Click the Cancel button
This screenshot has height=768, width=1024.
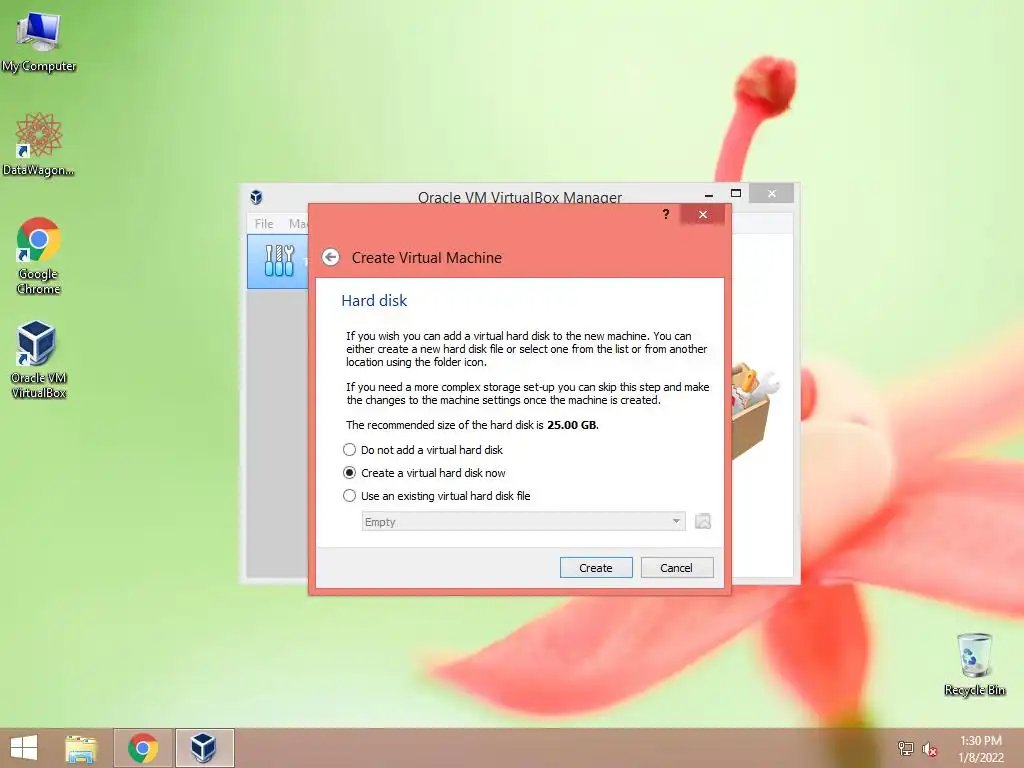coord(677,568)
